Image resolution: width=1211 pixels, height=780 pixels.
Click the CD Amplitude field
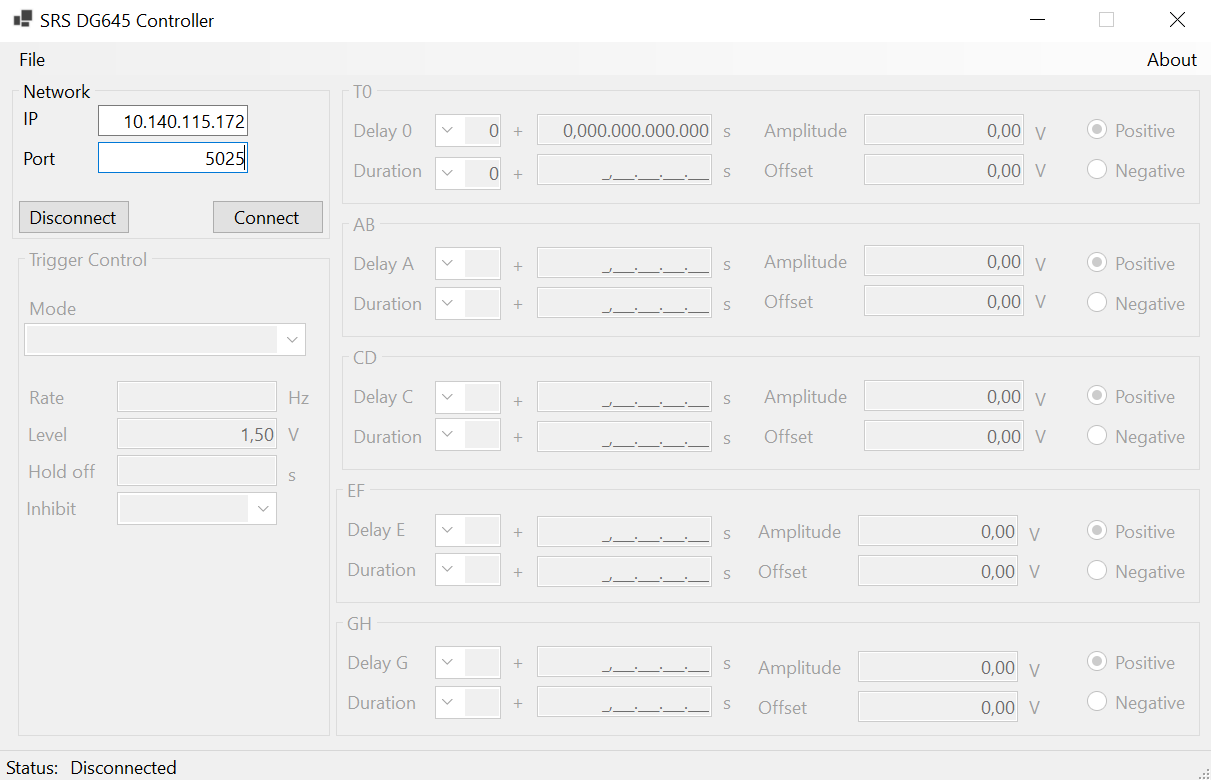[x=944, y=396]
